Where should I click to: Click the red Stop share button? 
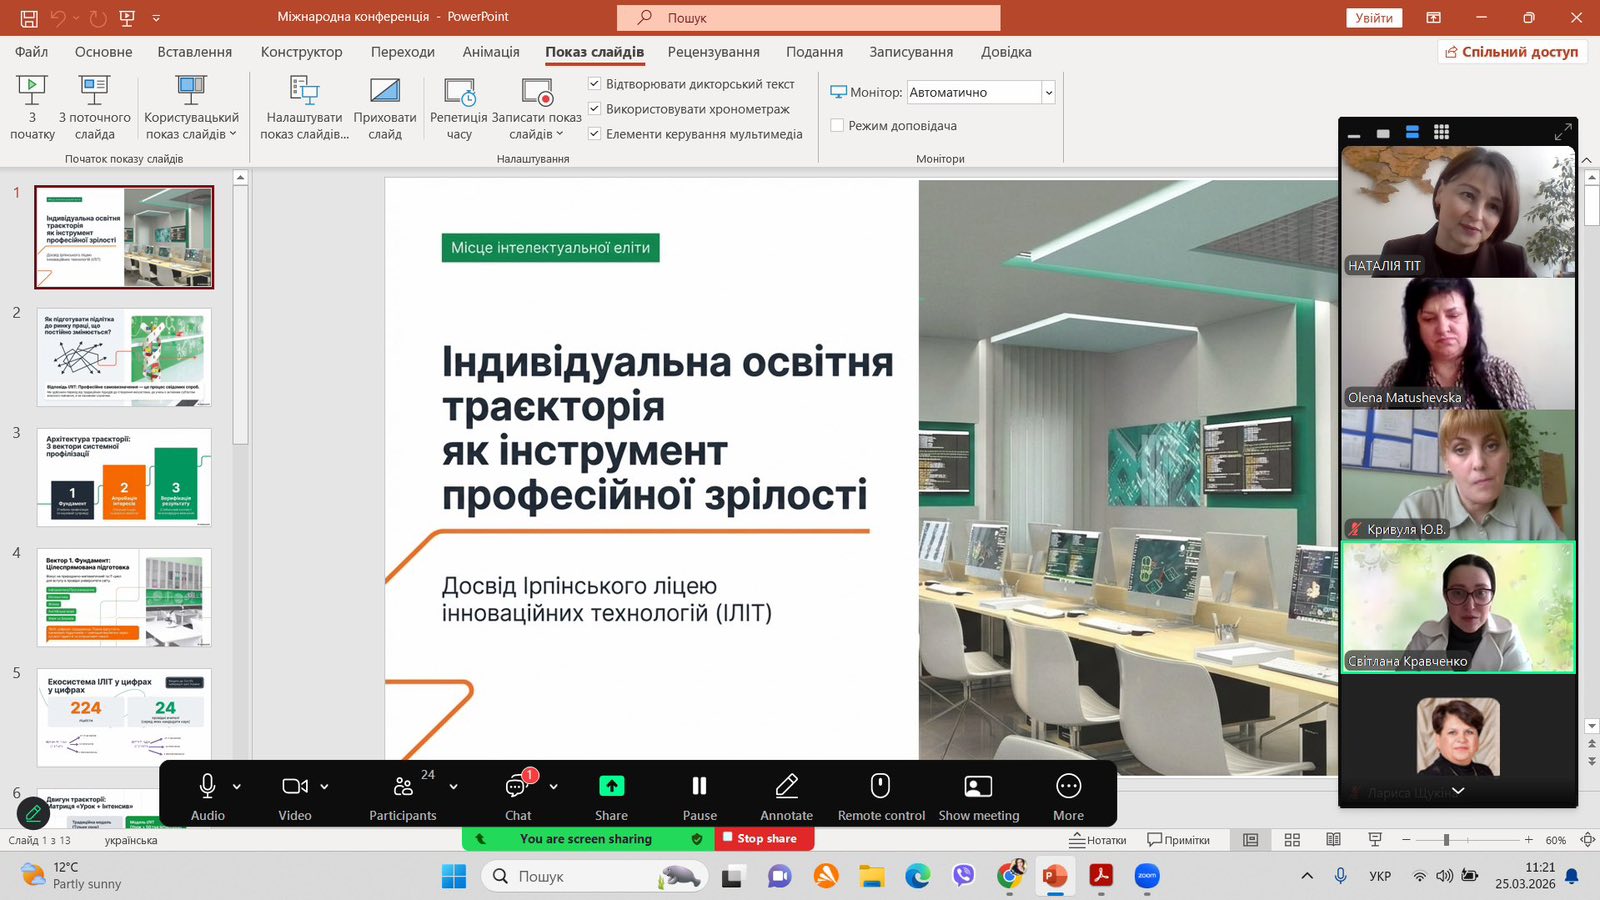(x=766, y=839)
